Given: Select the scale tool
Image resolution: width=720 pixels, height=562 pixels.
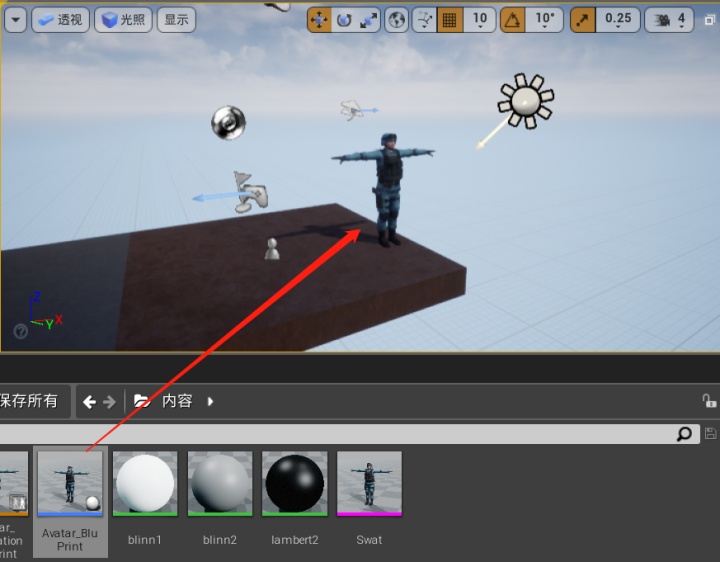Looking at the screenshot, I should click(x=368, y=20).
